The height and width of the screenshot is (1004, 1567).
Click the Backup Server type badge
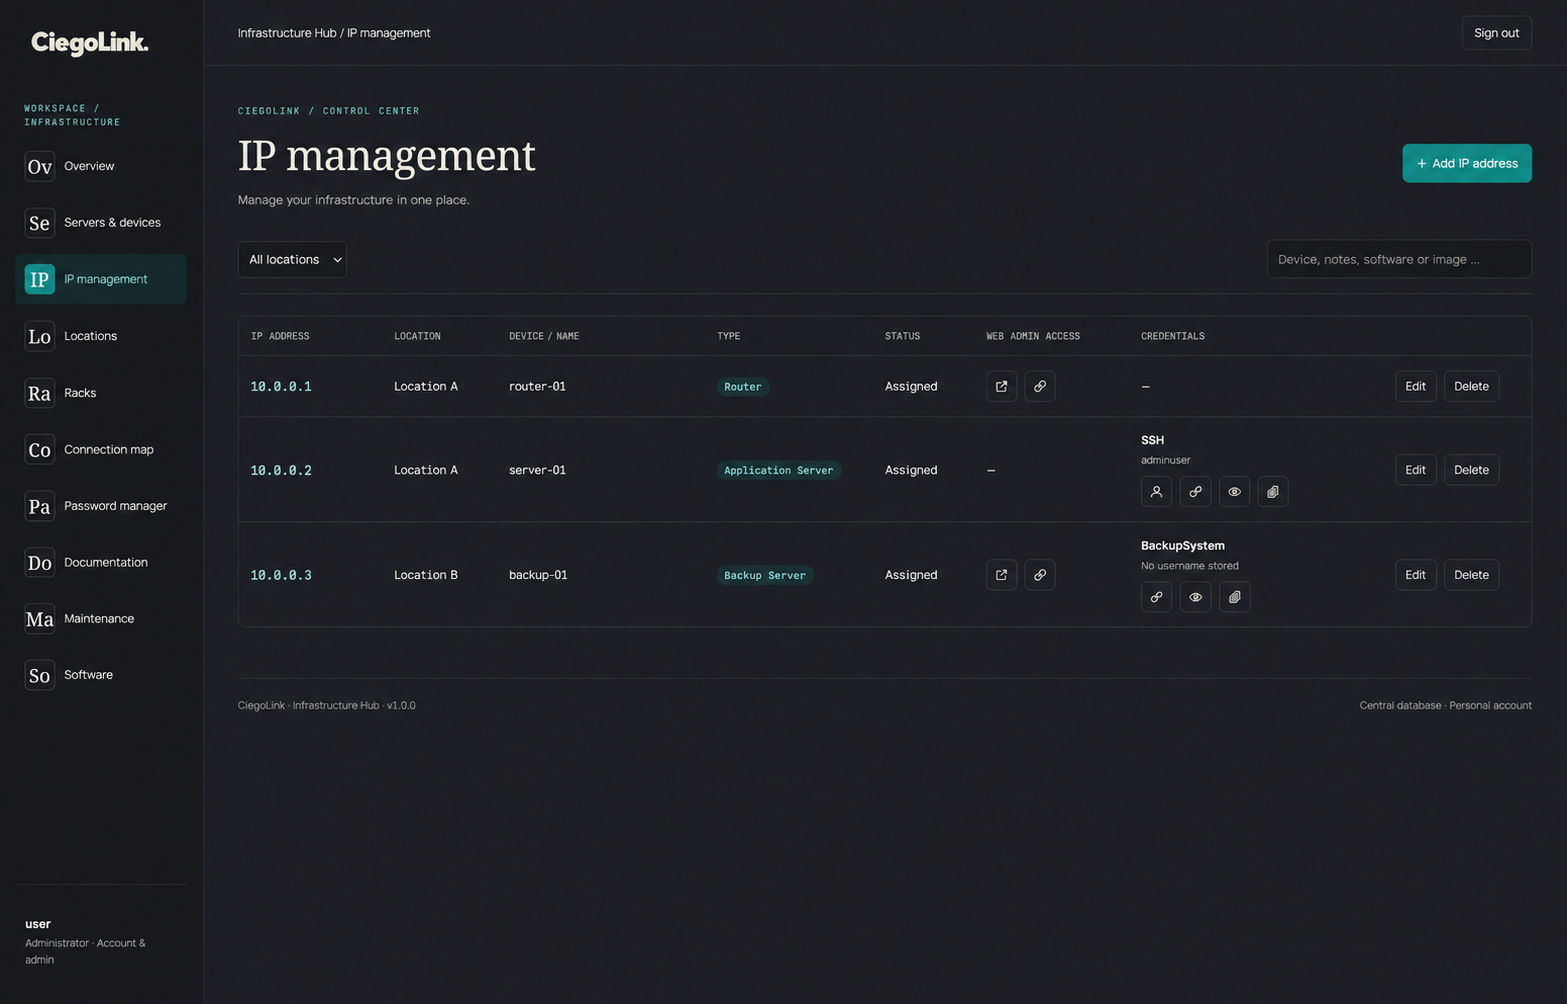(x=765, y=575)
